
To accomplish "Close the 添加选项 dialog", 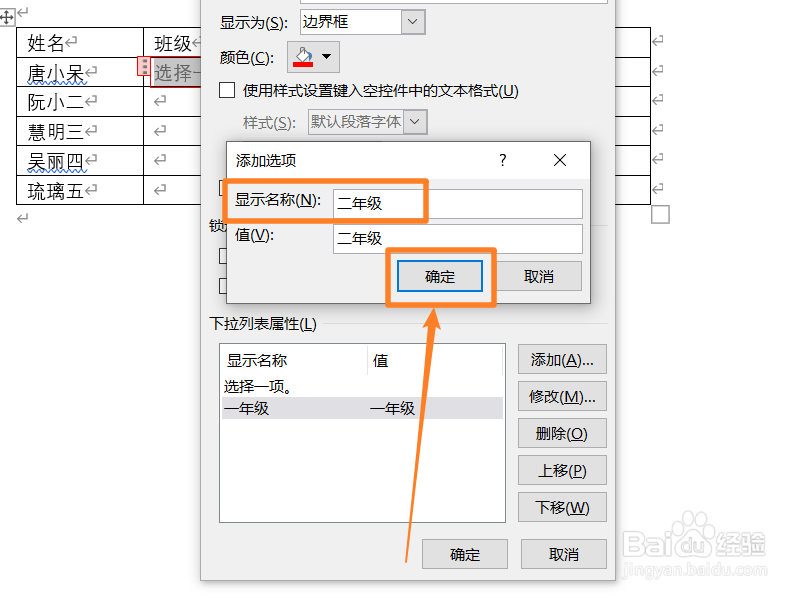I will [x=559, y=160].
